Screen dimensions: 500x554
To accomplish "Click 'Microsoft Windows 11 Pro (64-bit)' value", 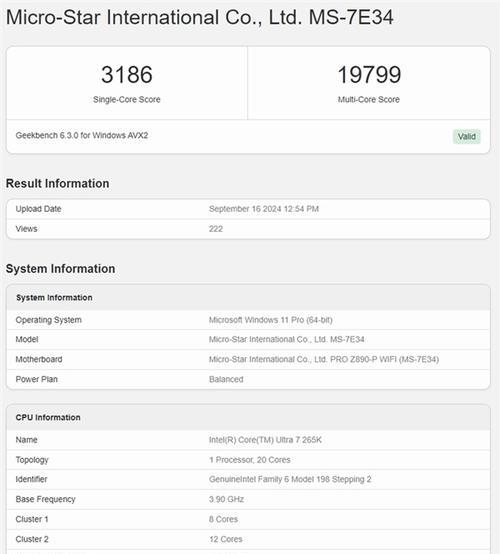I will 270,320.
